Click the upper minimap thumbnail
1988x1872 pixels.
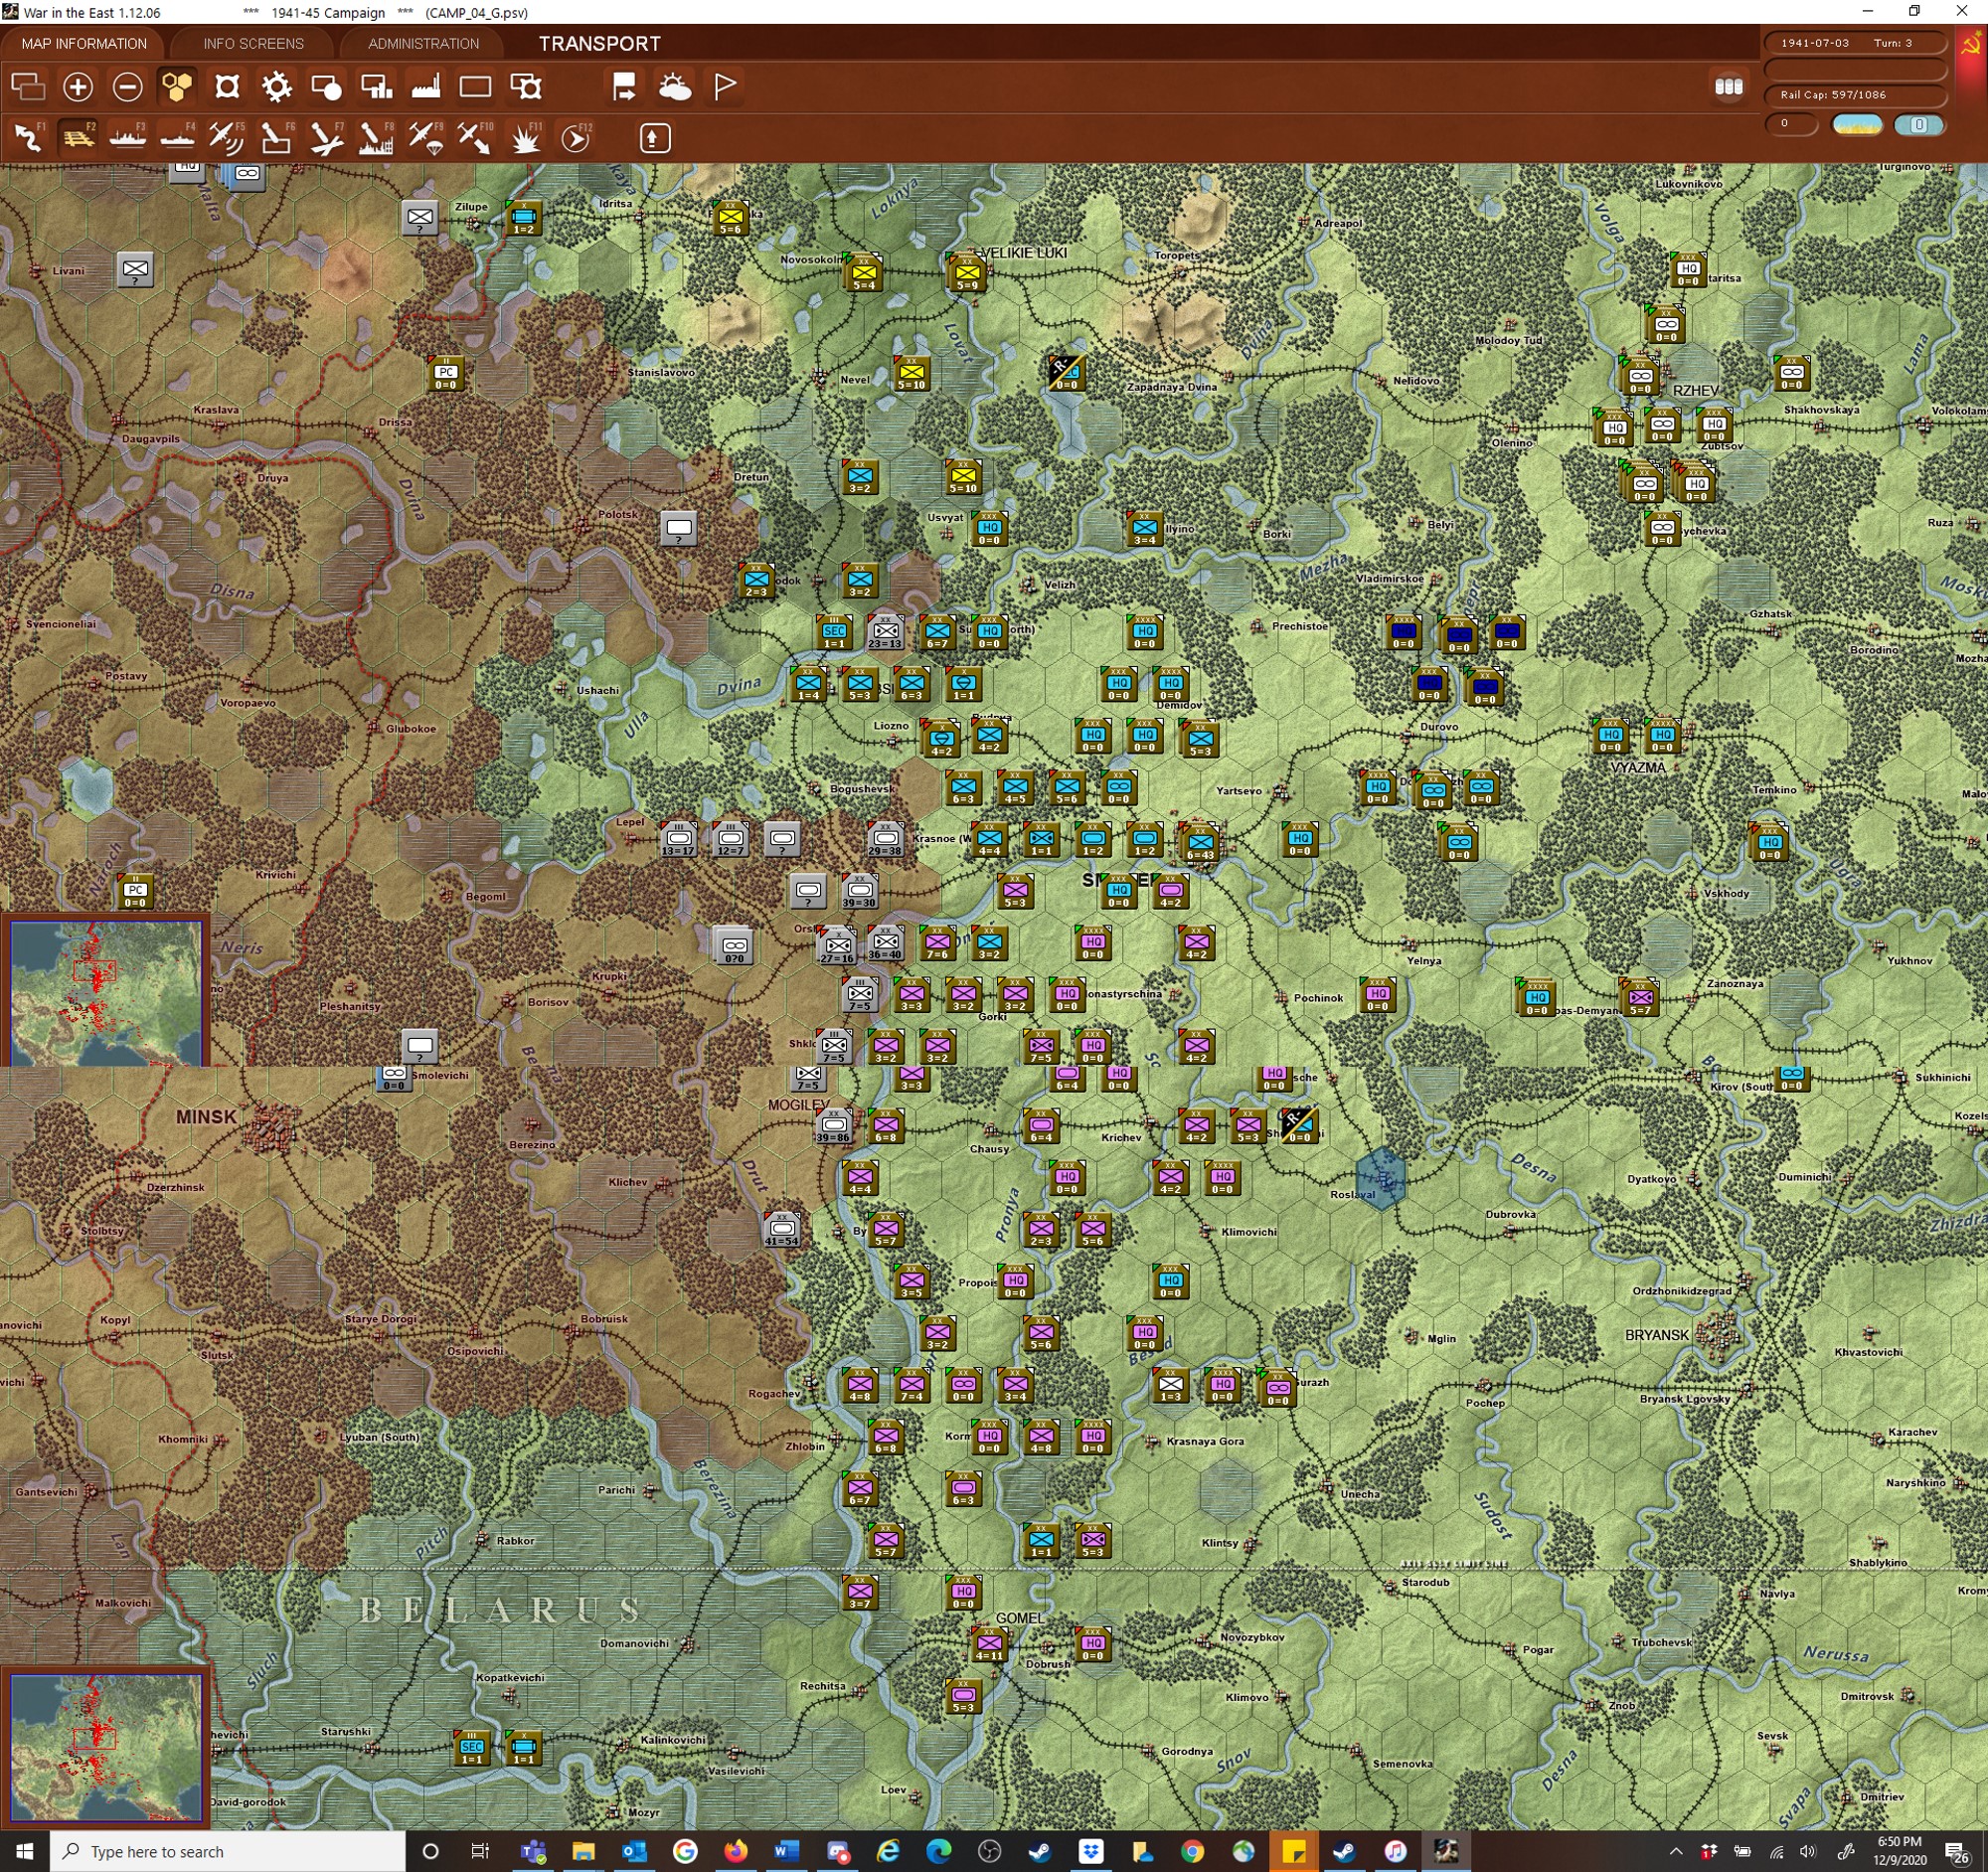point(106,991)
